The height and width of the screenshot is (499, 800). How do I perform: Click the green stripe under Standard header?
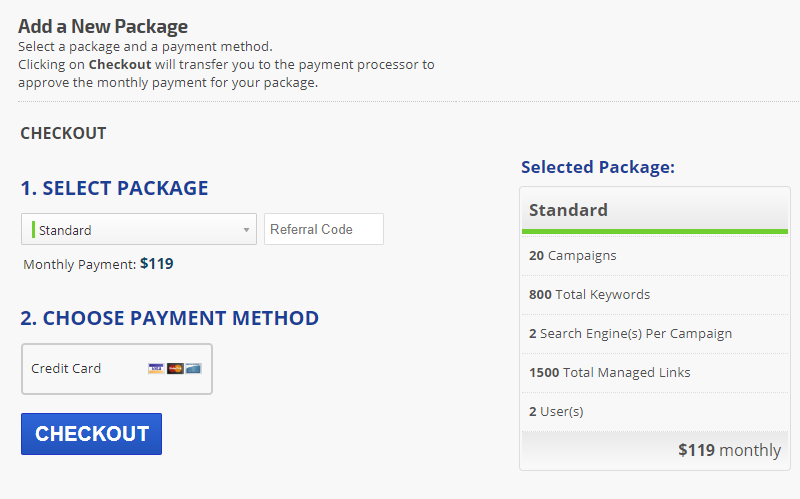click(x=655, y=231)
